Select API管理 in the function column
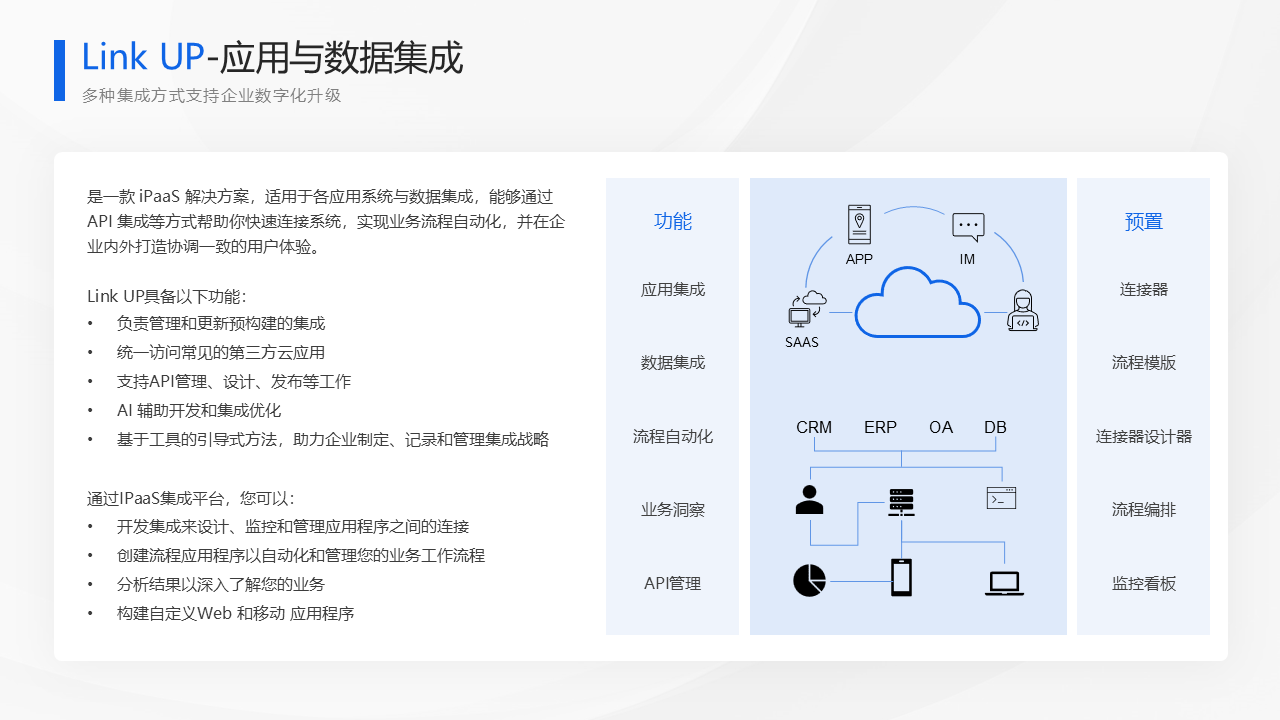 (673, 583)
